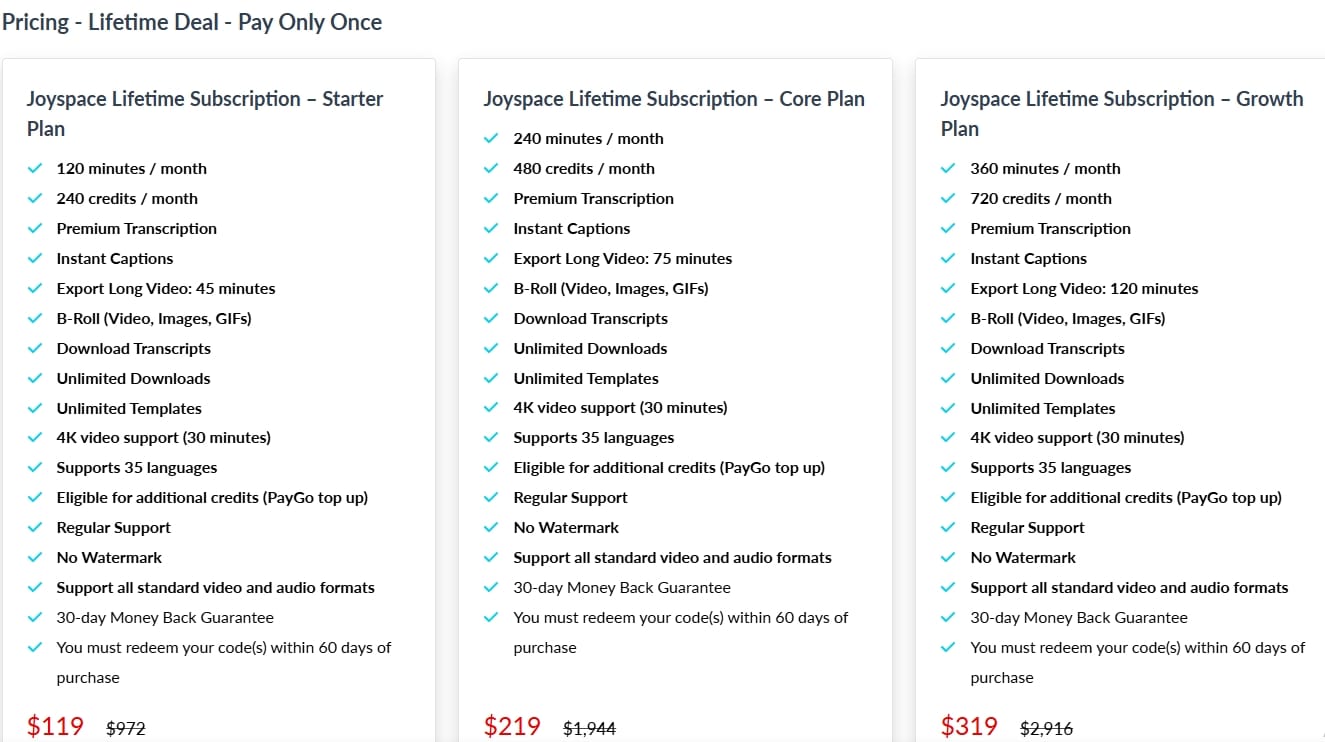The width and height of the screenshot is (1325, 742).
Task: Click the $119 Starter price
Action: [55, 726]
